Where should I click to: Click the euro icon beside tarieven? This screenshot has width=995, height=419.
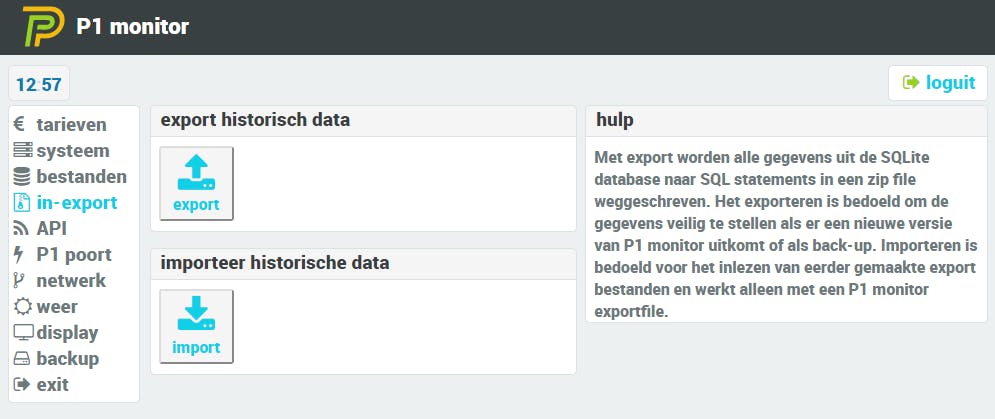coord(20,125)
